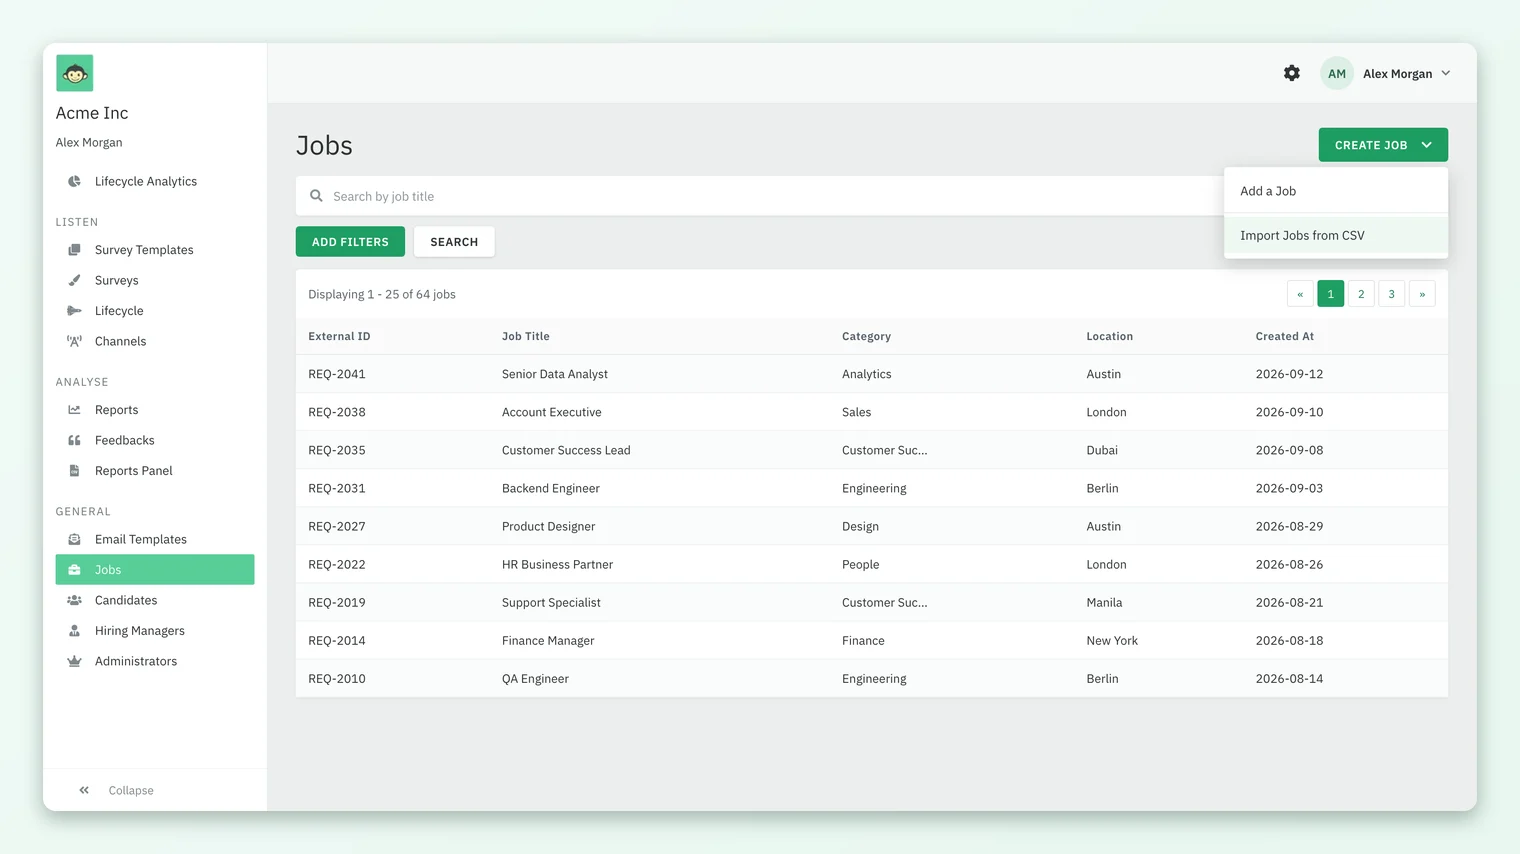Click the Analytics category cell

(x=866, y=374)
